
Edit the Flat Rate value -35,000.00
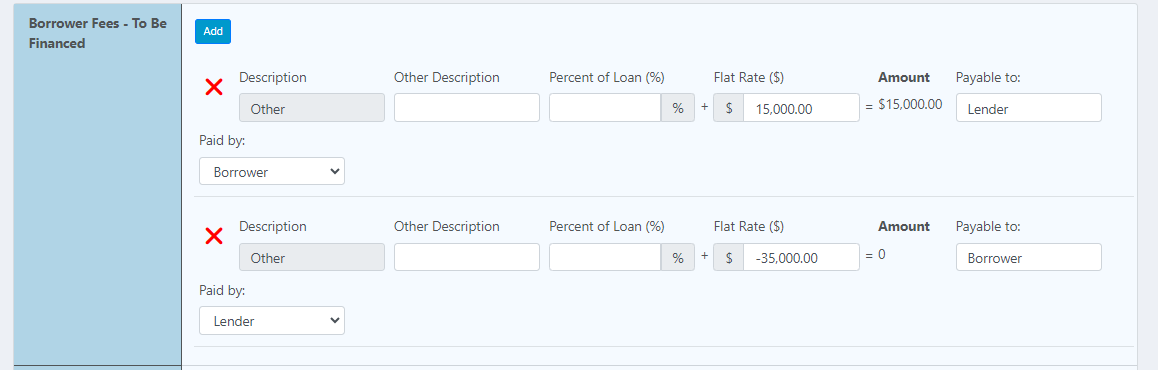[801, 257]
